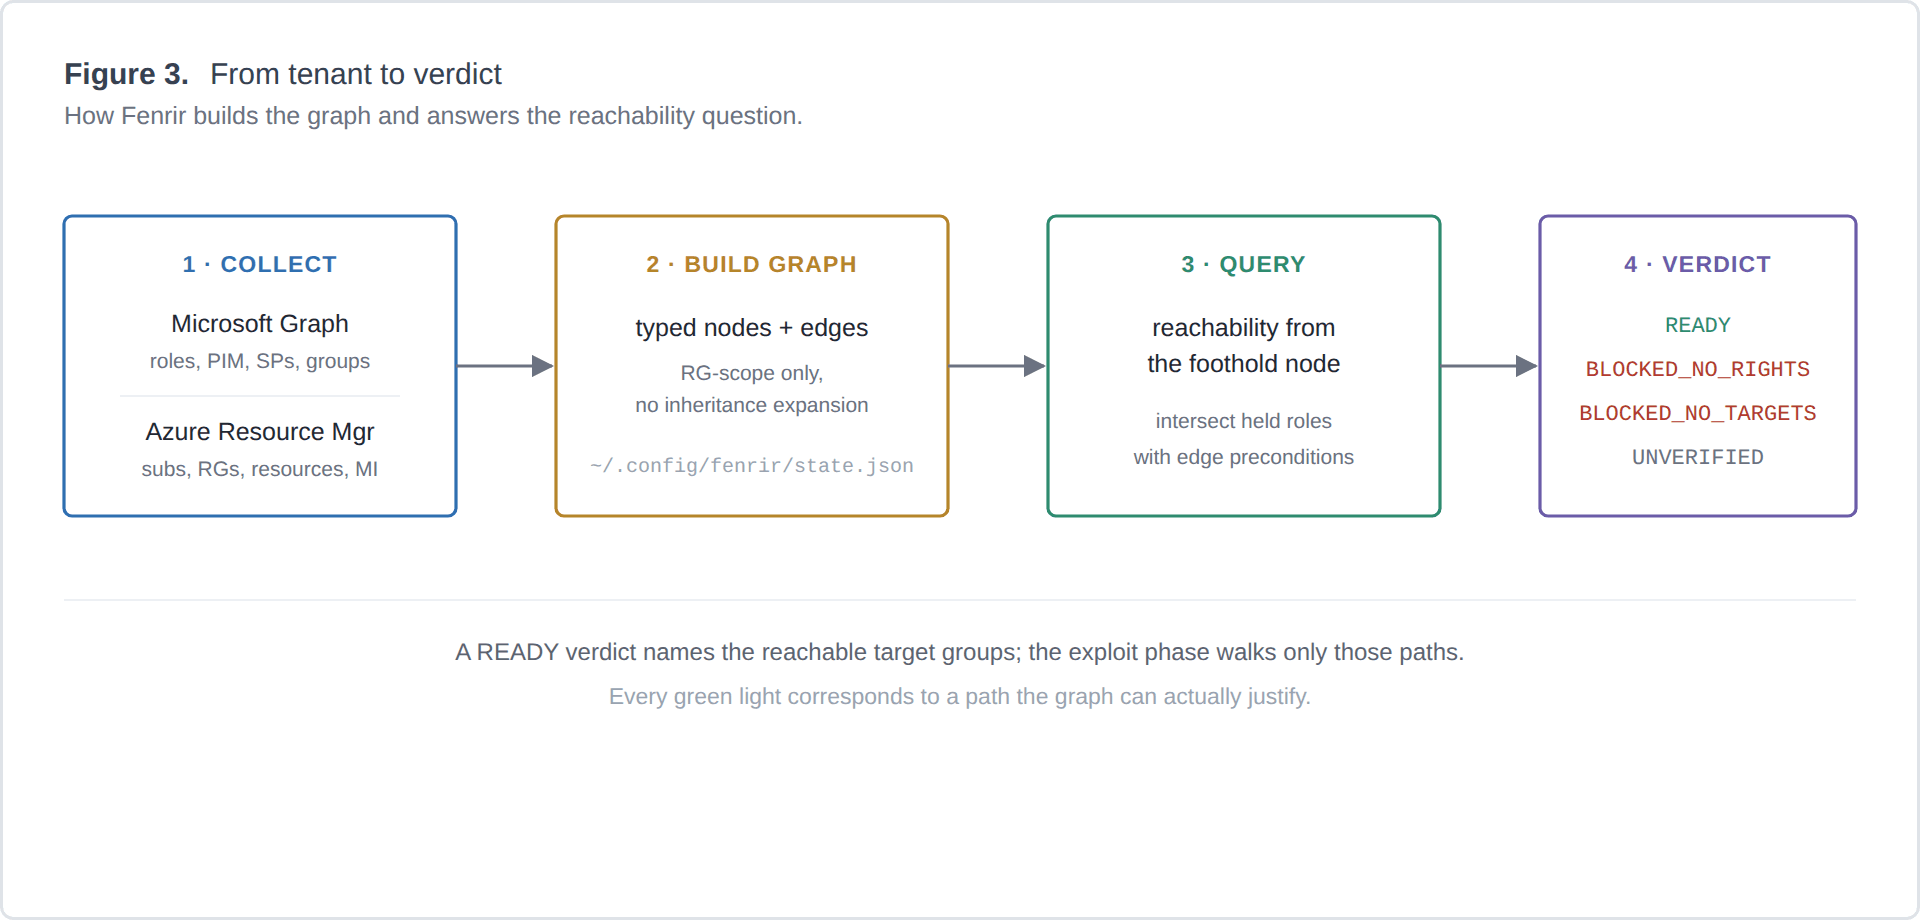Screen dimensions: 1920x920
Task: Select the '3 · QUERY' heading
Action: 1244,264
